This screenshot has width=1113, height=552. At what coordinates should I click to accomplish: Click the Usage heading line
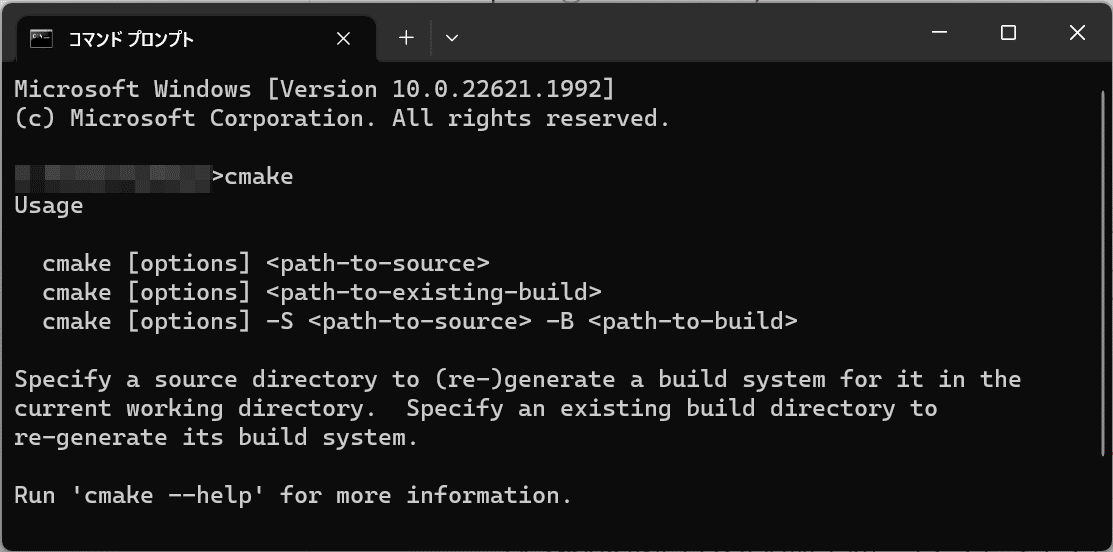[x=49, y=206]
